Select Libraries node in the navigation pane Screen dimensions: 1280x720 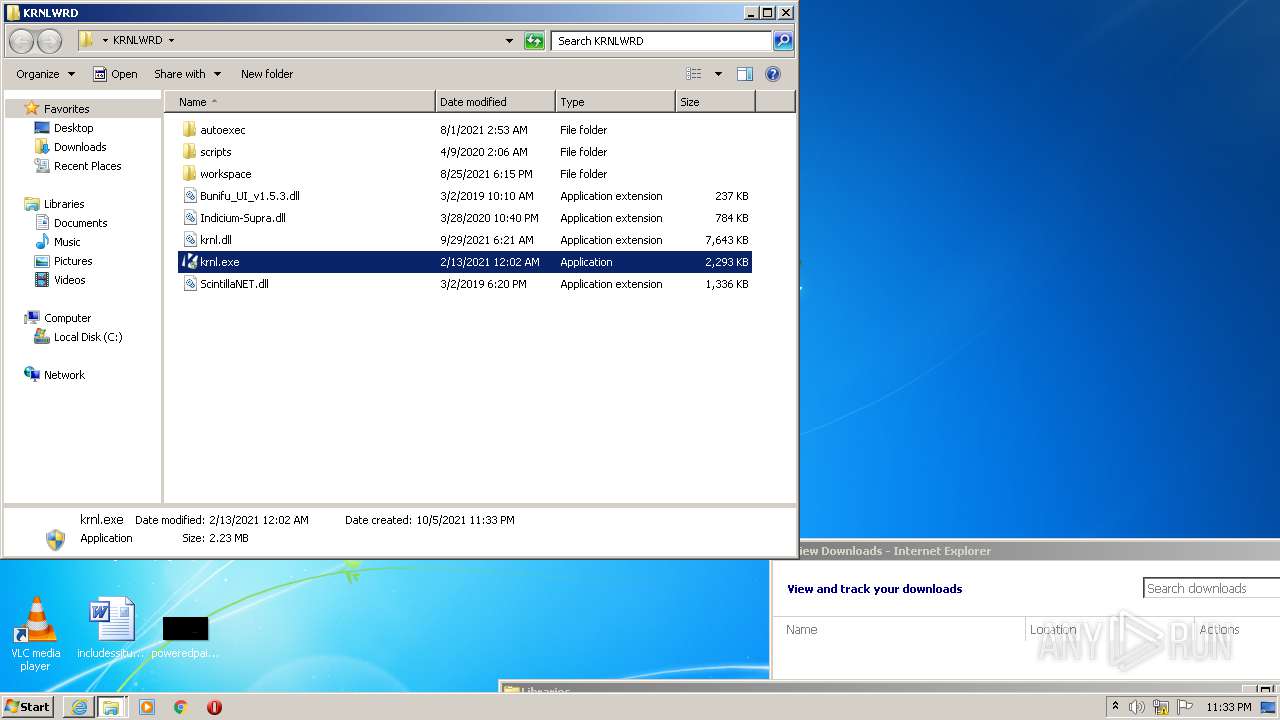click(x=64, y=204)
